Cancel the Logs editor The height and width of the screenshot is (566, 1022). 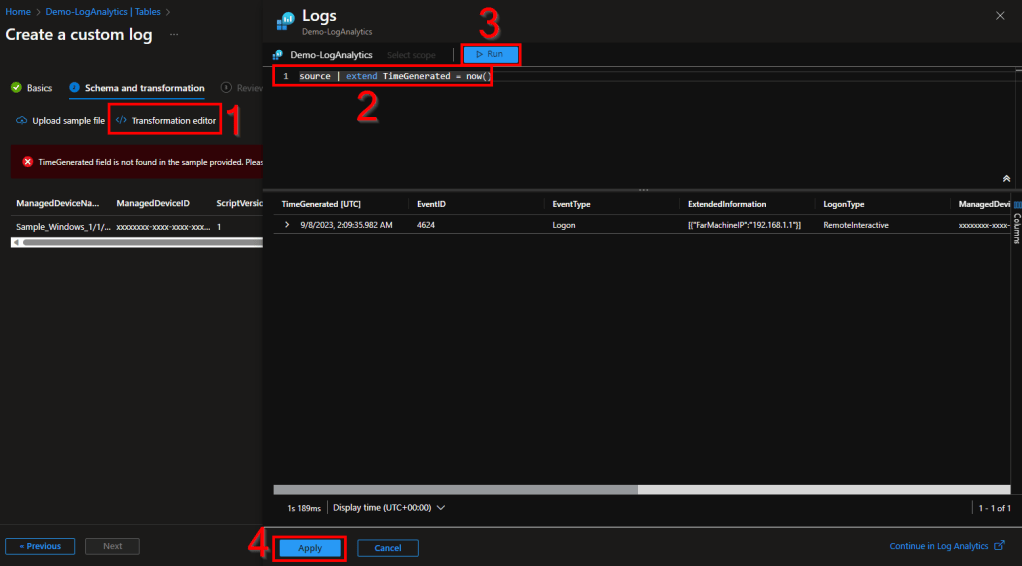[388, 548]
